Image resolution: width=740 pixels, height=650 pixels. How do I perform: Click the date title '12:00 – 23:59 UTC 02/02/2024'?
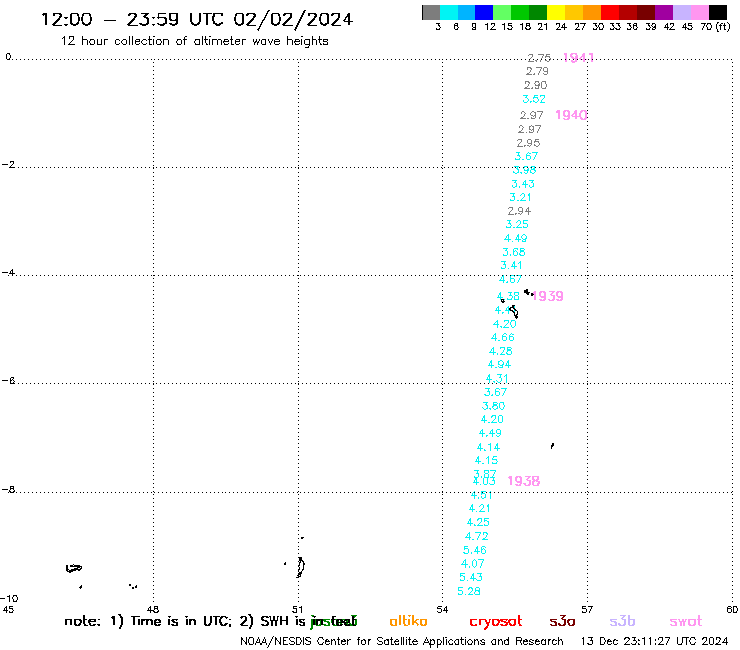click(x=197, y=20)
